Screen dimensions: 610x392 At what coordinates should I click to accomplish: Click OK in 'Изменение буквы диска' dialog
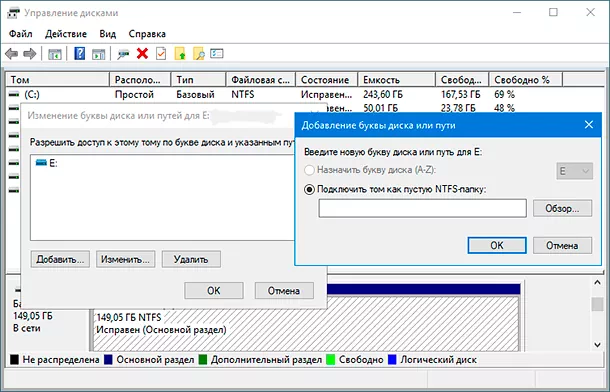(x=214, y=290)
